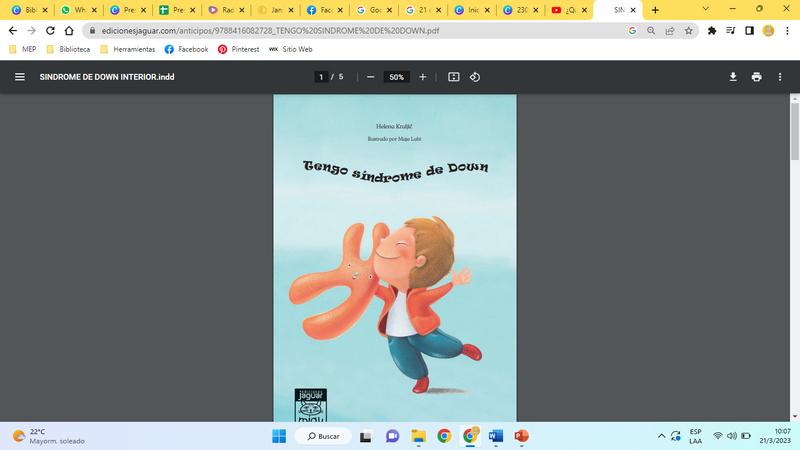This screenshot has width=800, height=450.
Task: Open the zoom magnifier in address bar
Action: (651, 31)
